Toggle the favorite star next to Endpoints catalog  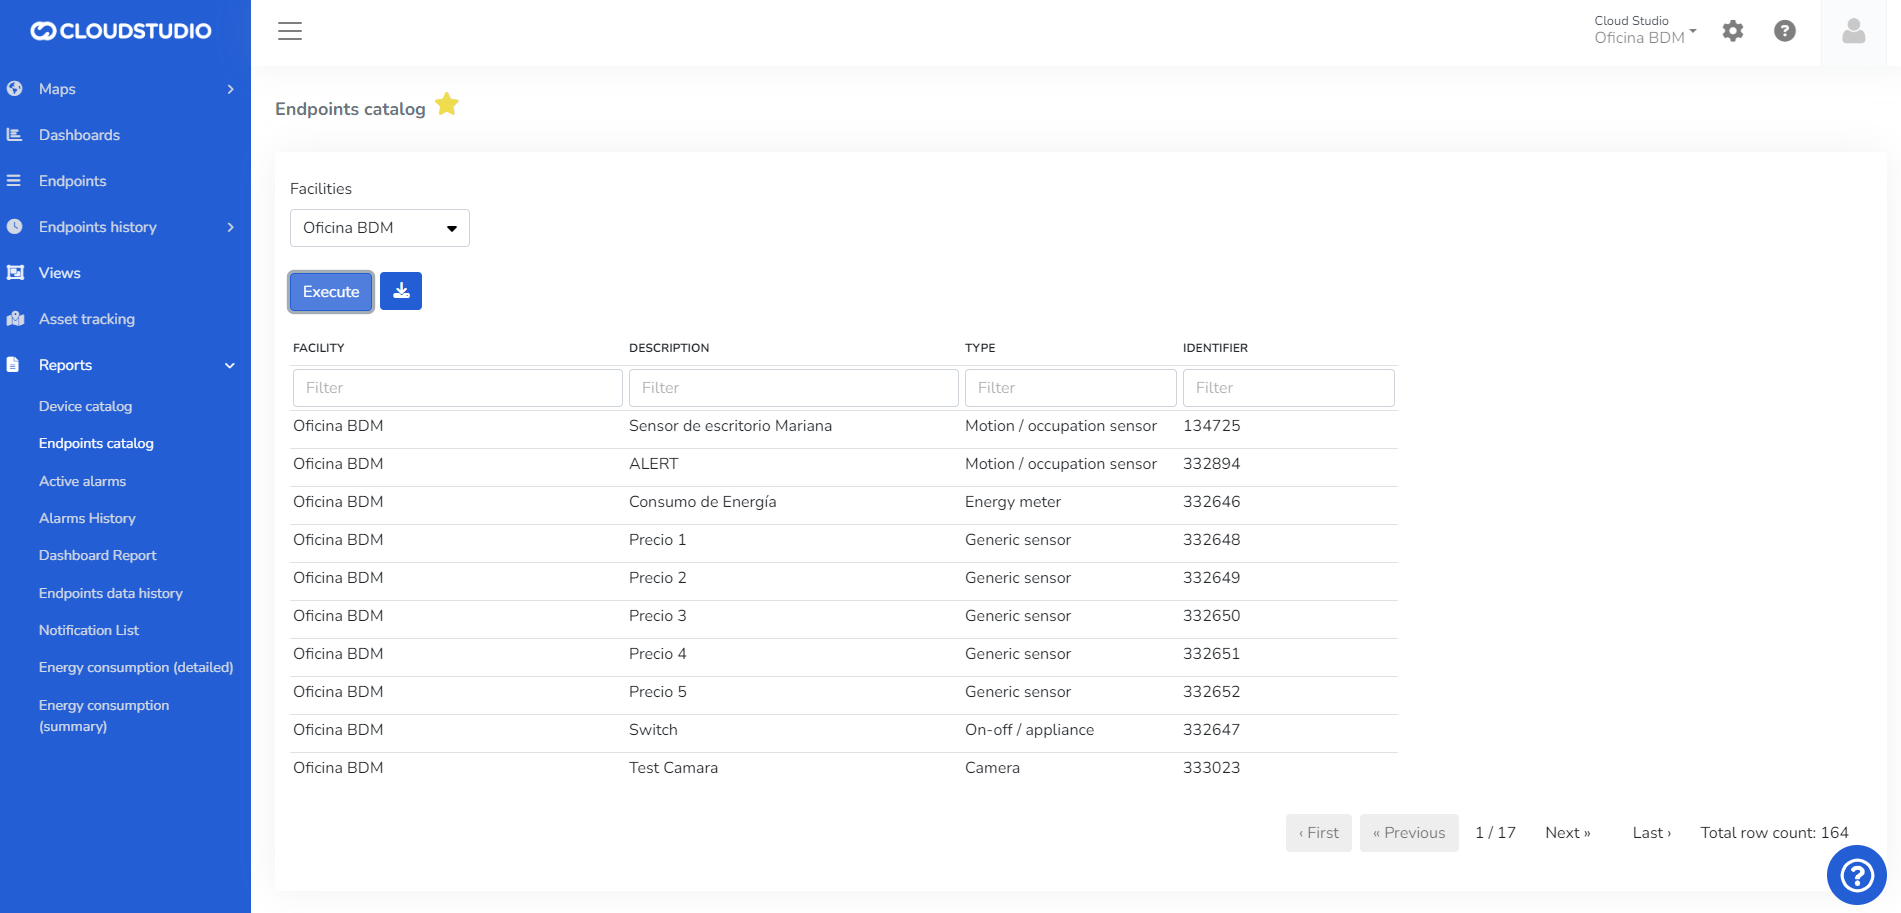[447, 105]
